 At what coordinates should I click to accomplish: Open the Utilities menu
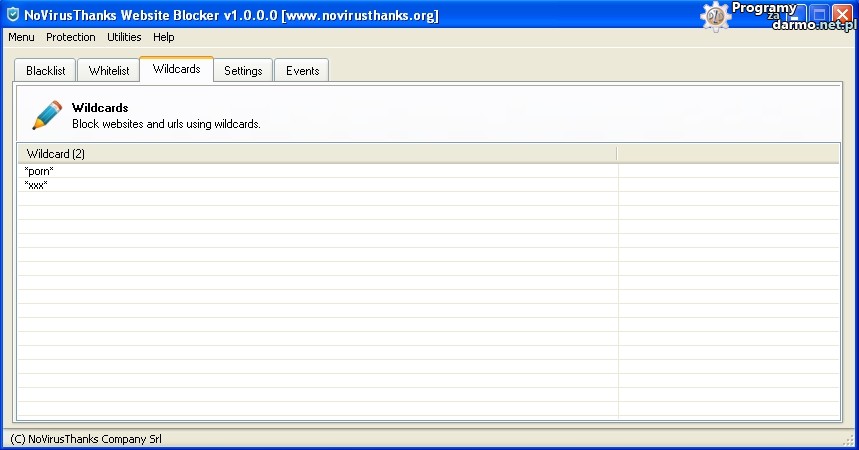click(125, 37)
